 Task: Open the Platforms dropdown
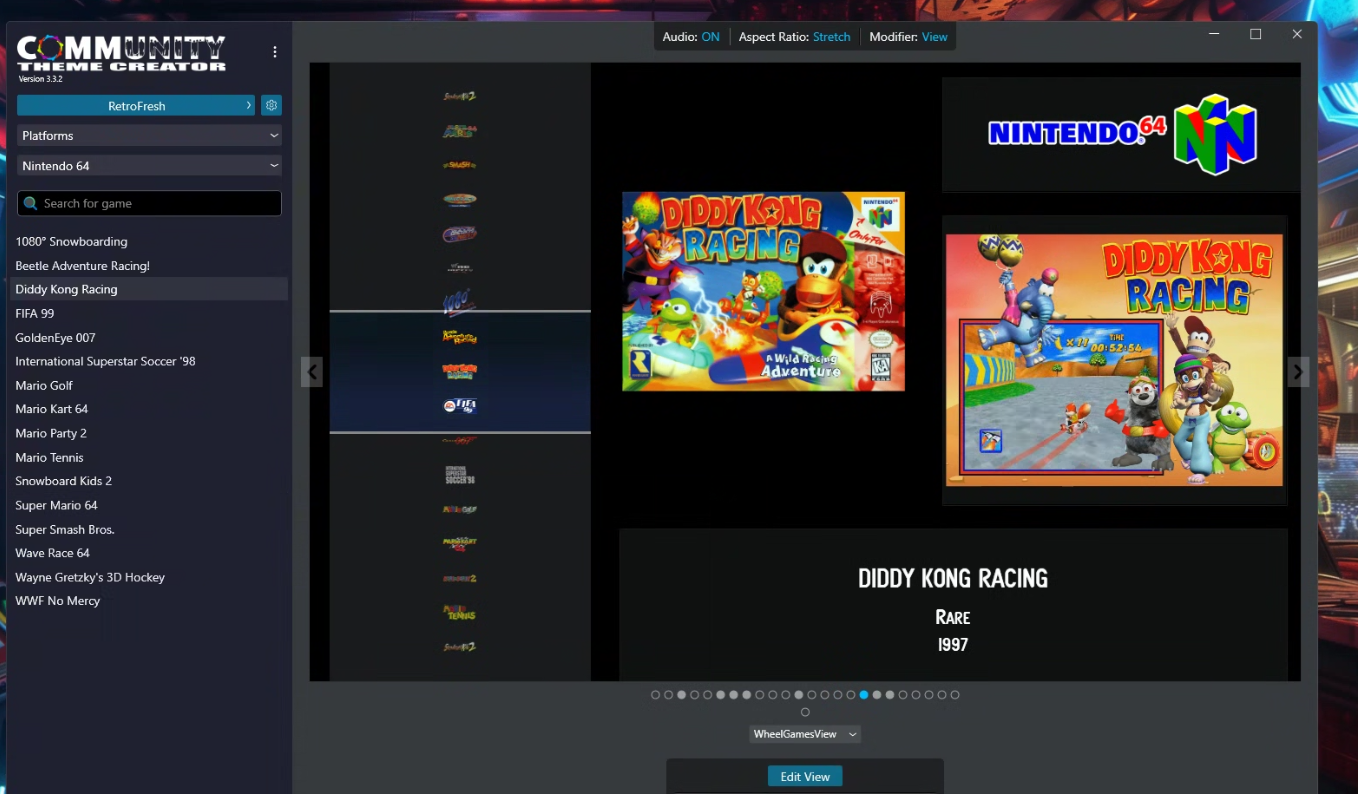point(149,135)
